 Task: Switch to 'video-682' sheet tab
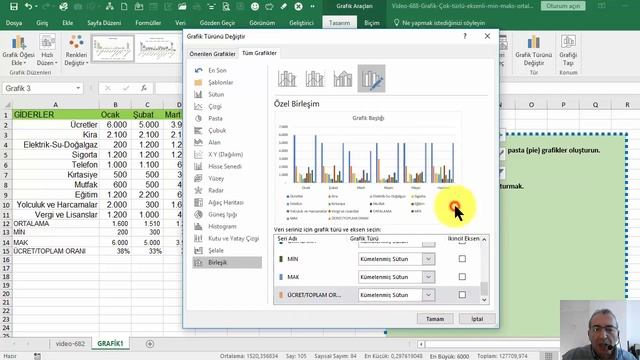(x=70, y=344)
